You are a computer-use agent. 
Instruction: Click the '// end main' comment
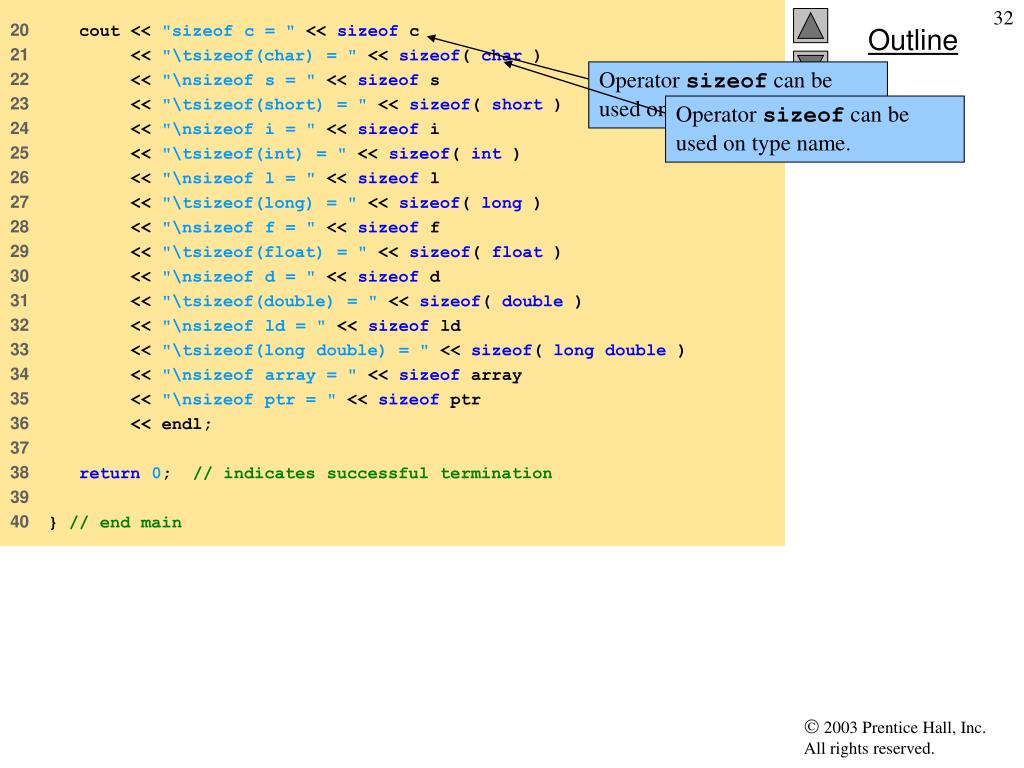point(125,522)
